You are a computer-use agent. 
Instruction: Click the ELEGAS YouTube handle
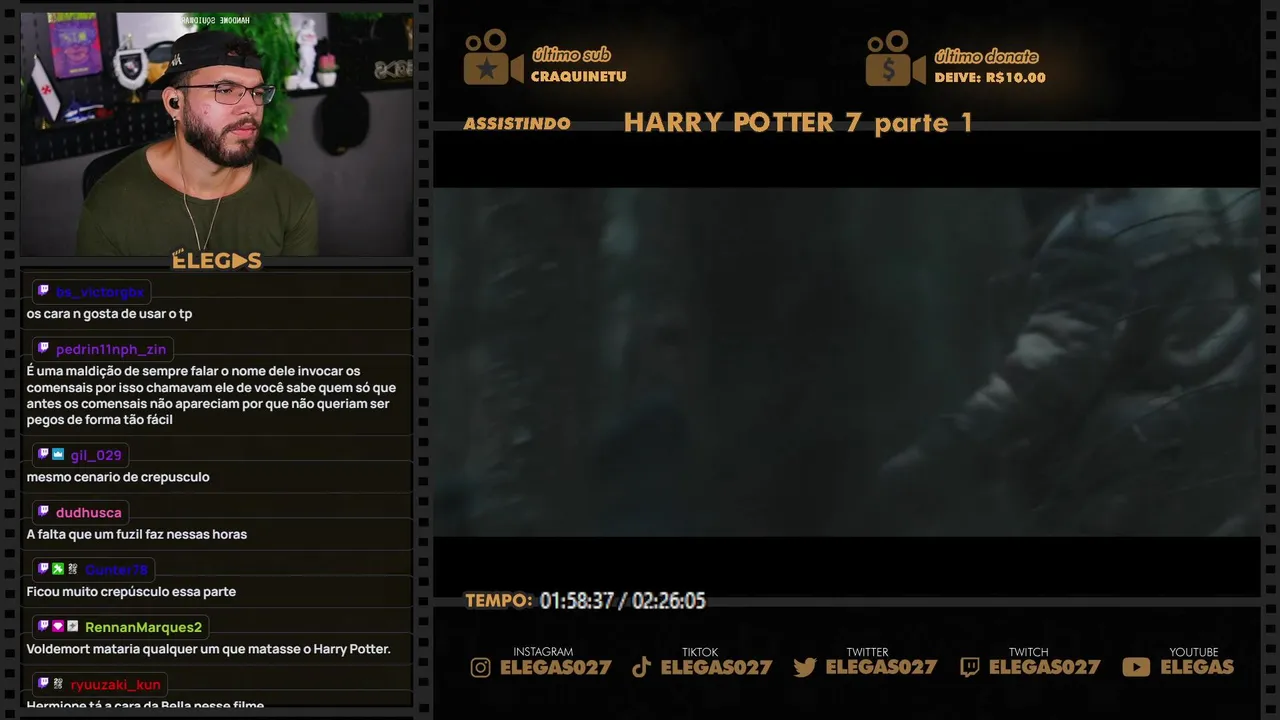pyautogui.click(x=1197, y=667)
